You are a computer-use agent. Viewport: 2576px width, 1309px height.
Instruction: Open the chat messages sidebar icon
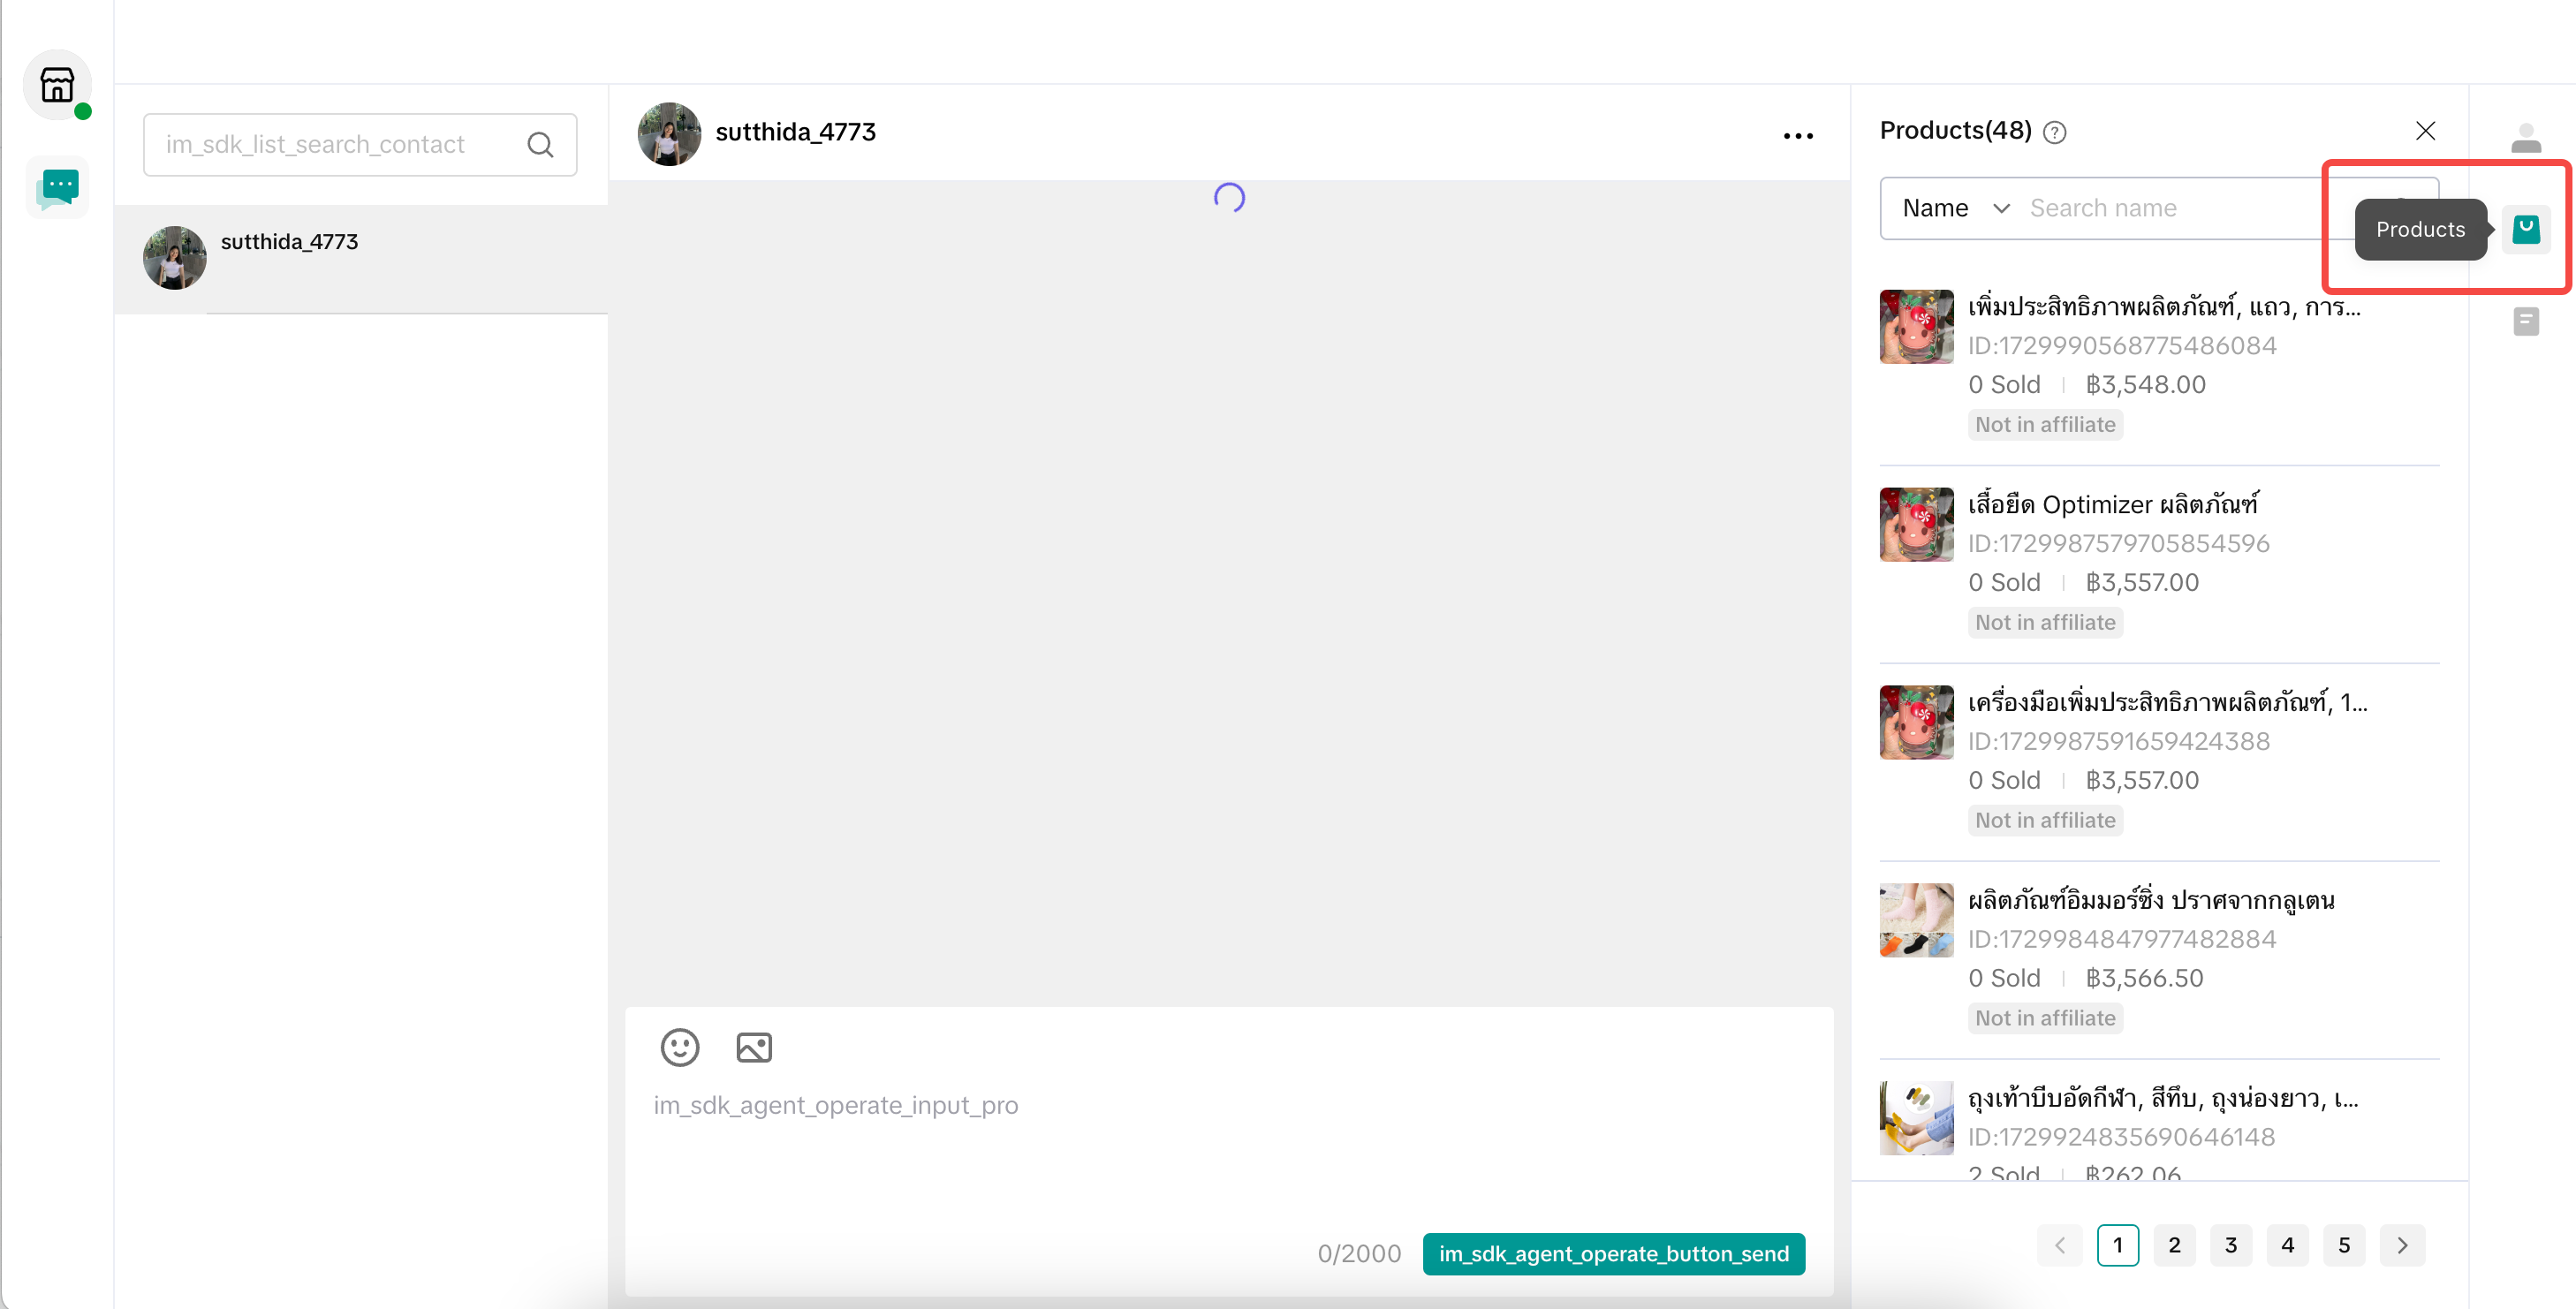pos(57,187)
